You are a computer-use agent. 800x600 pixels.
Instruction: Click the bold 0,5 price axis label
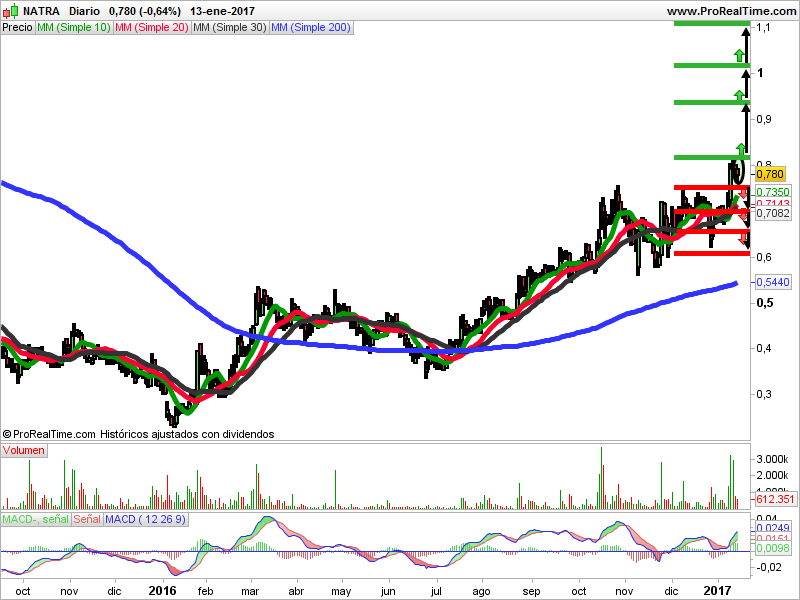(764, 303)
